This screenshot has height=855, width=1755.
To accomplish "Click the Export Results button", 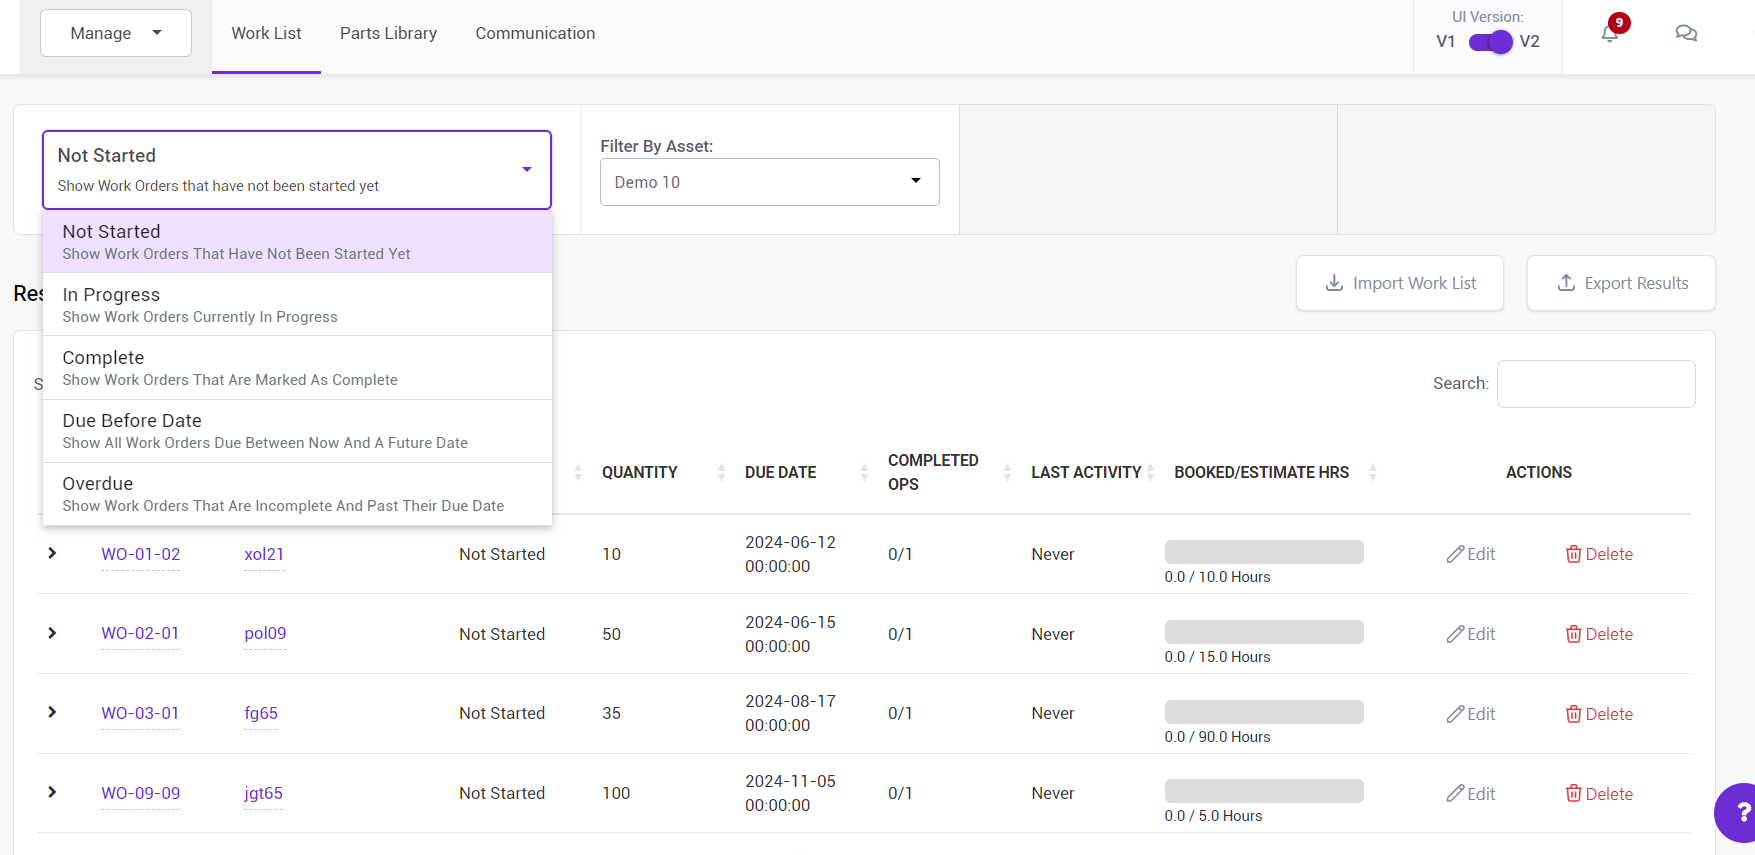I will point(1621,283).
